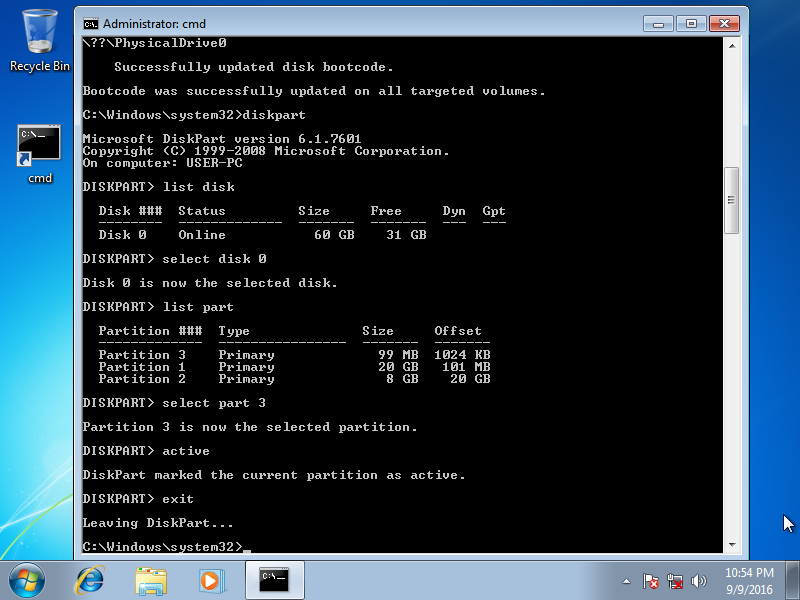Image resolution: width=800 pixels, height=600 pixels.
Task: Click the 'DISKPART> list part' command
Action: click(158, 307)
